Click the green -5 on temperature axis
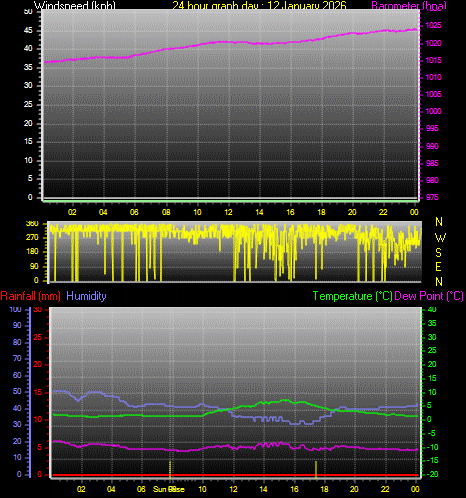 tap(431, 433)
